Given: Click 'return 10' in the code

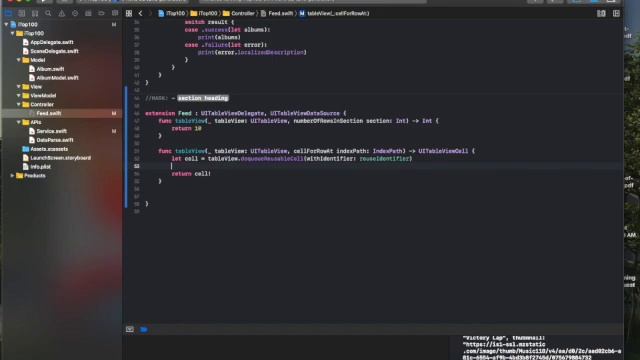Looking at the screenshot, I should [187, 129].
